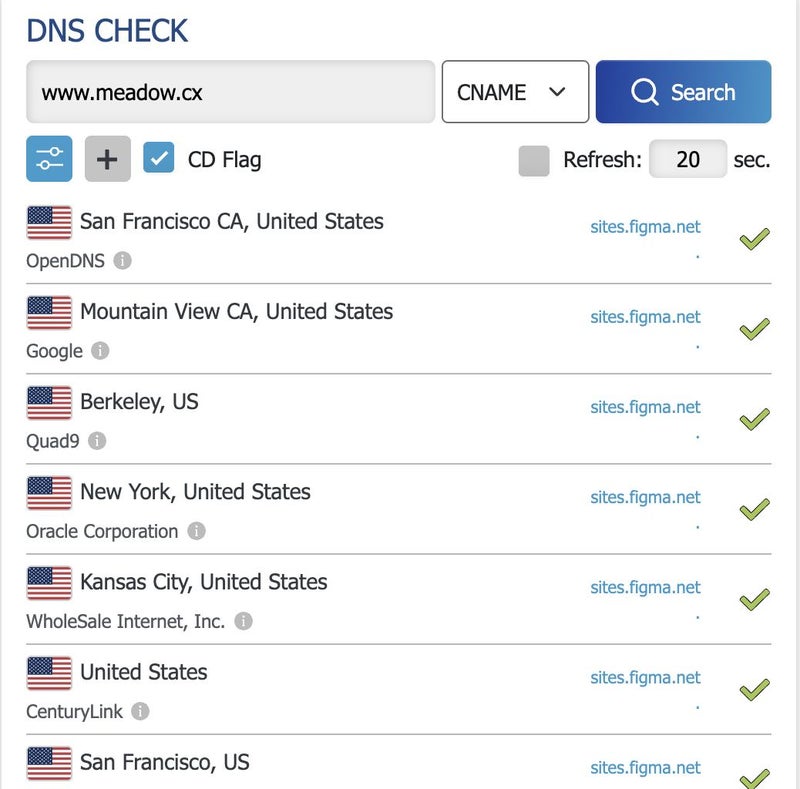Click info icon beside WholeSale Internet, Inc.
Screen dimensions: 800x789
243,621
